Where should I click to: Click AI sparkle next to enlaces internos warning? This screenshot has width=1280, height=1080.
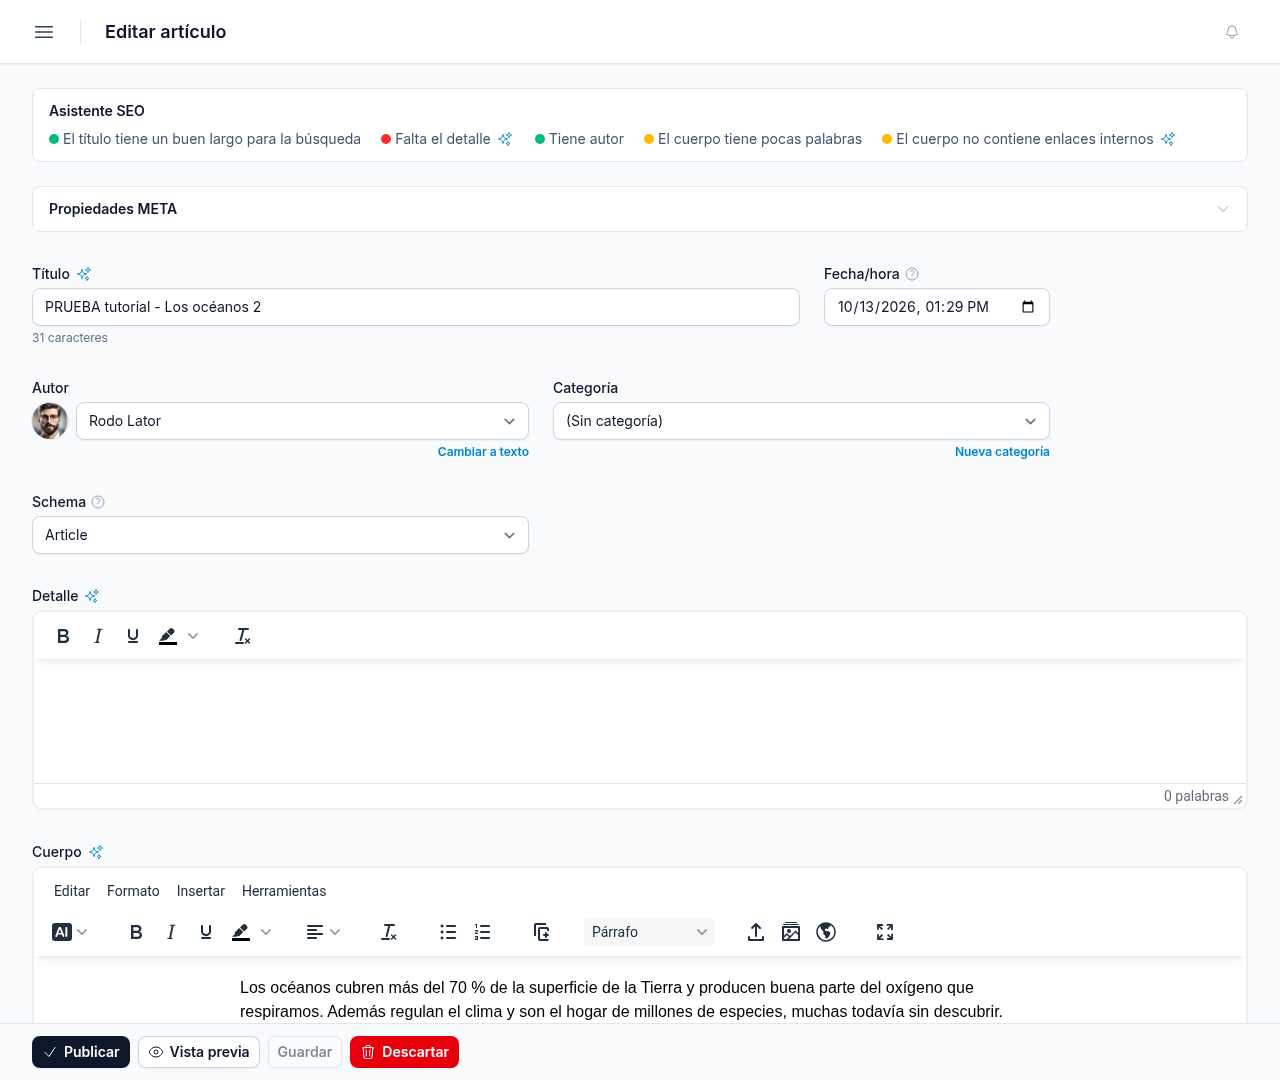pyautogui.click(x=1168, y=139)
